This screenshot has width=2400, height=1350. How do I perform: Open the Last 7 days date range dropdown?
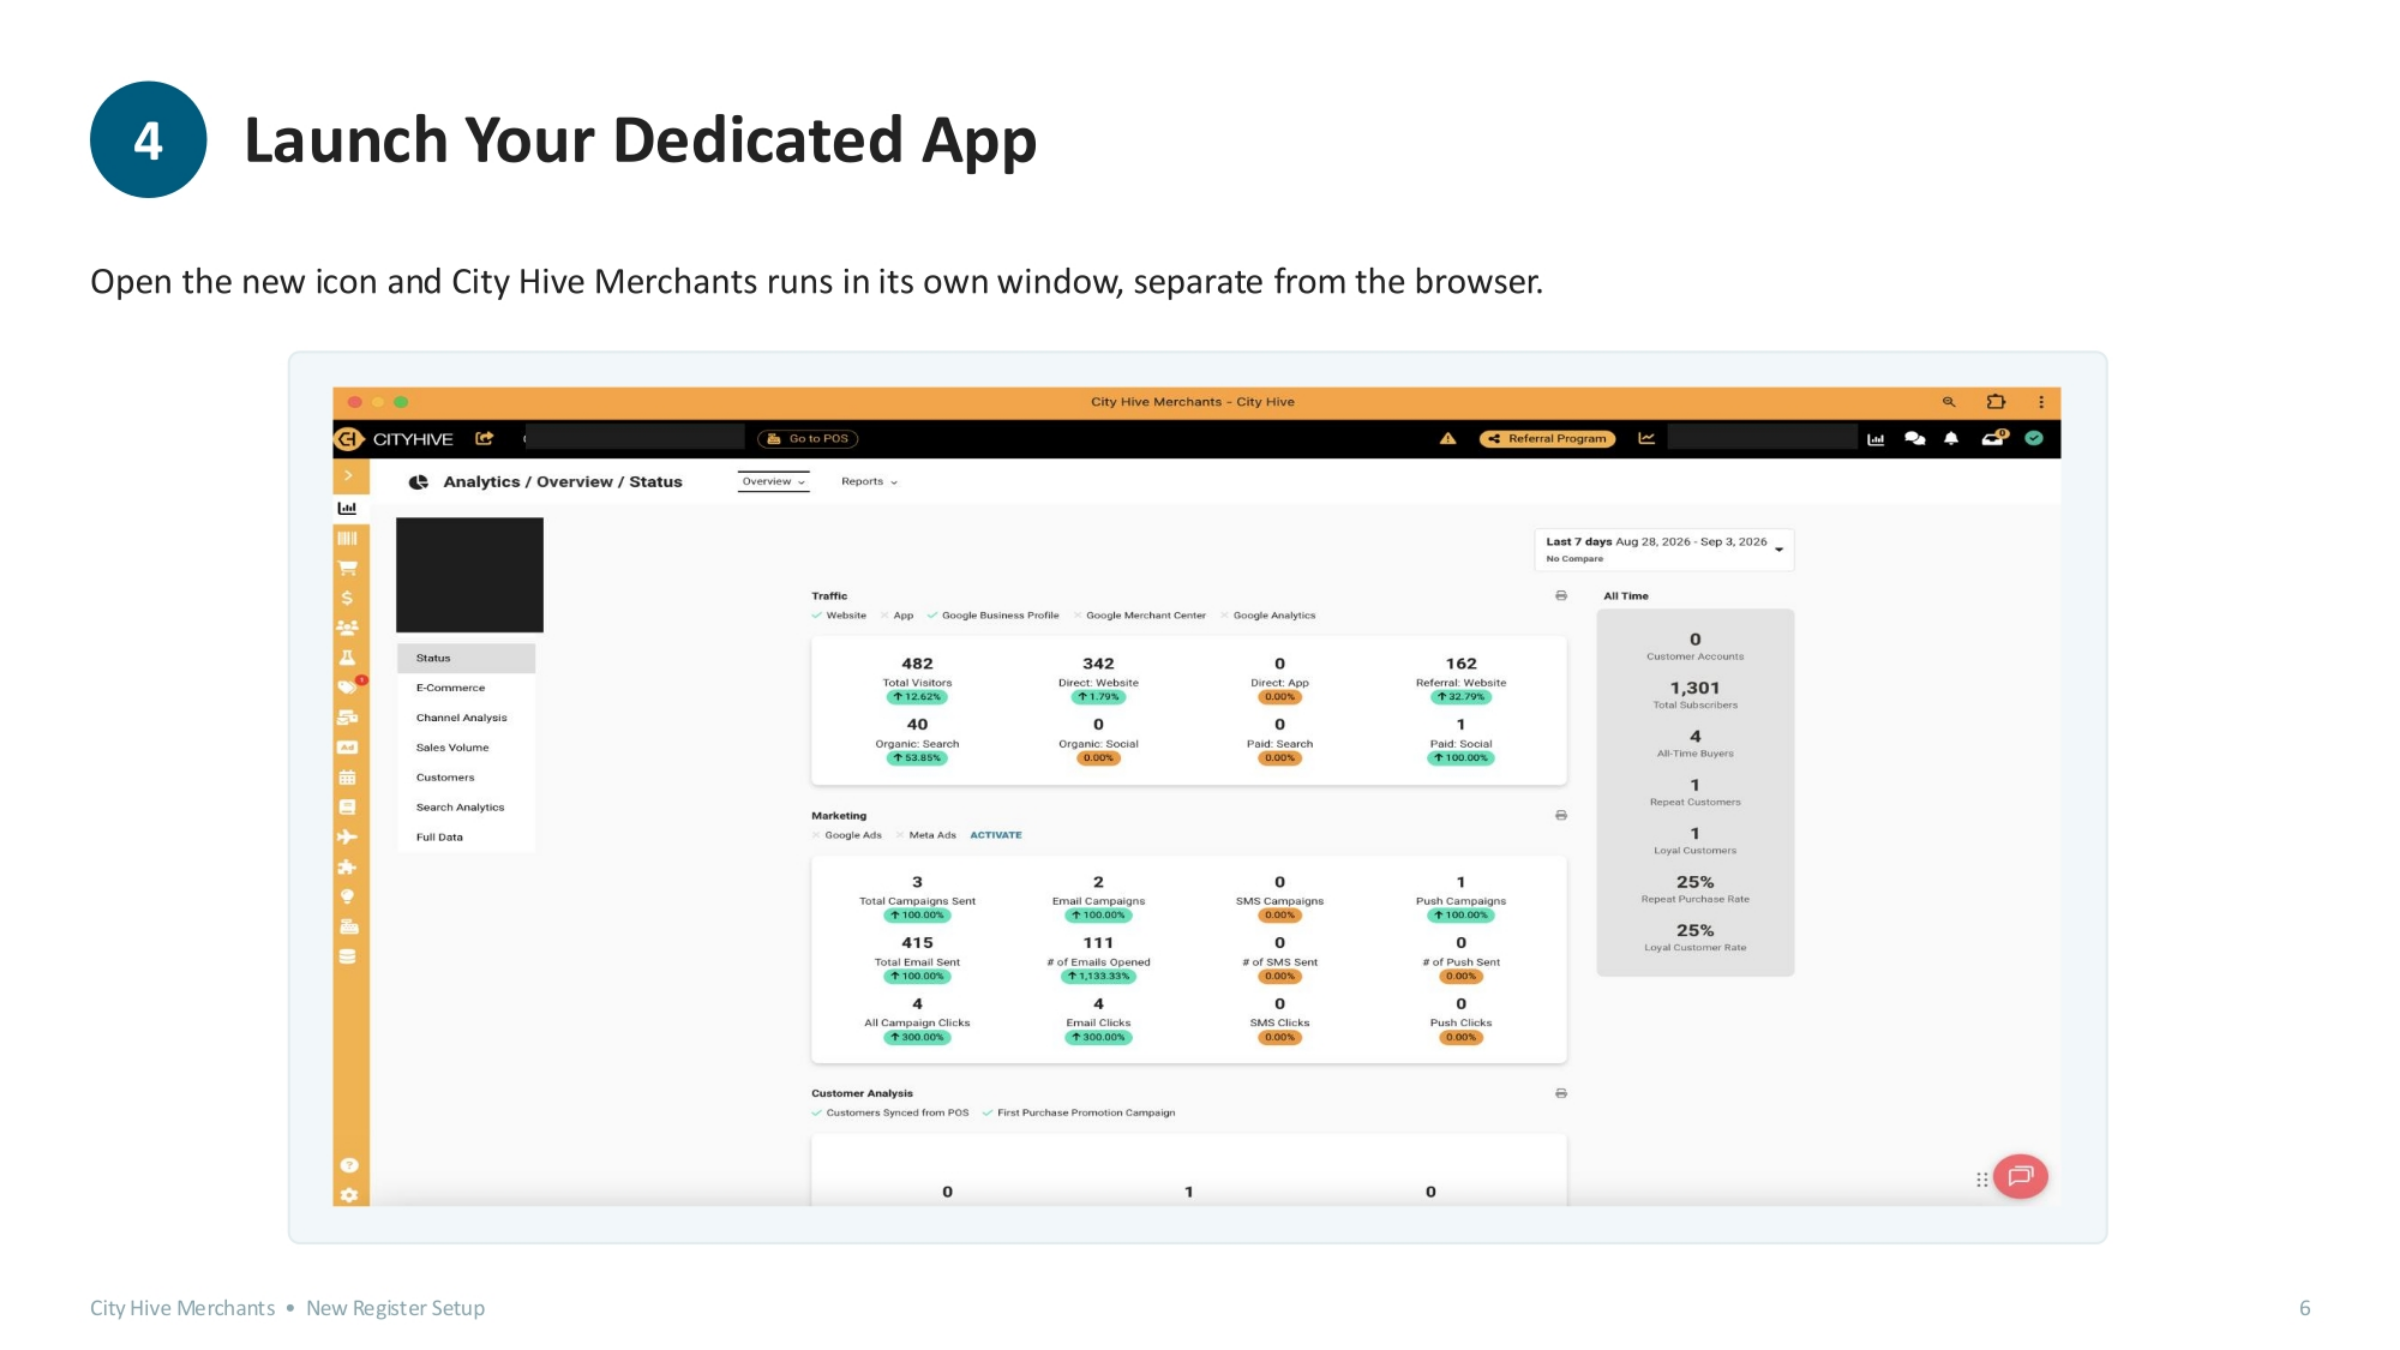pos(1664,549)
